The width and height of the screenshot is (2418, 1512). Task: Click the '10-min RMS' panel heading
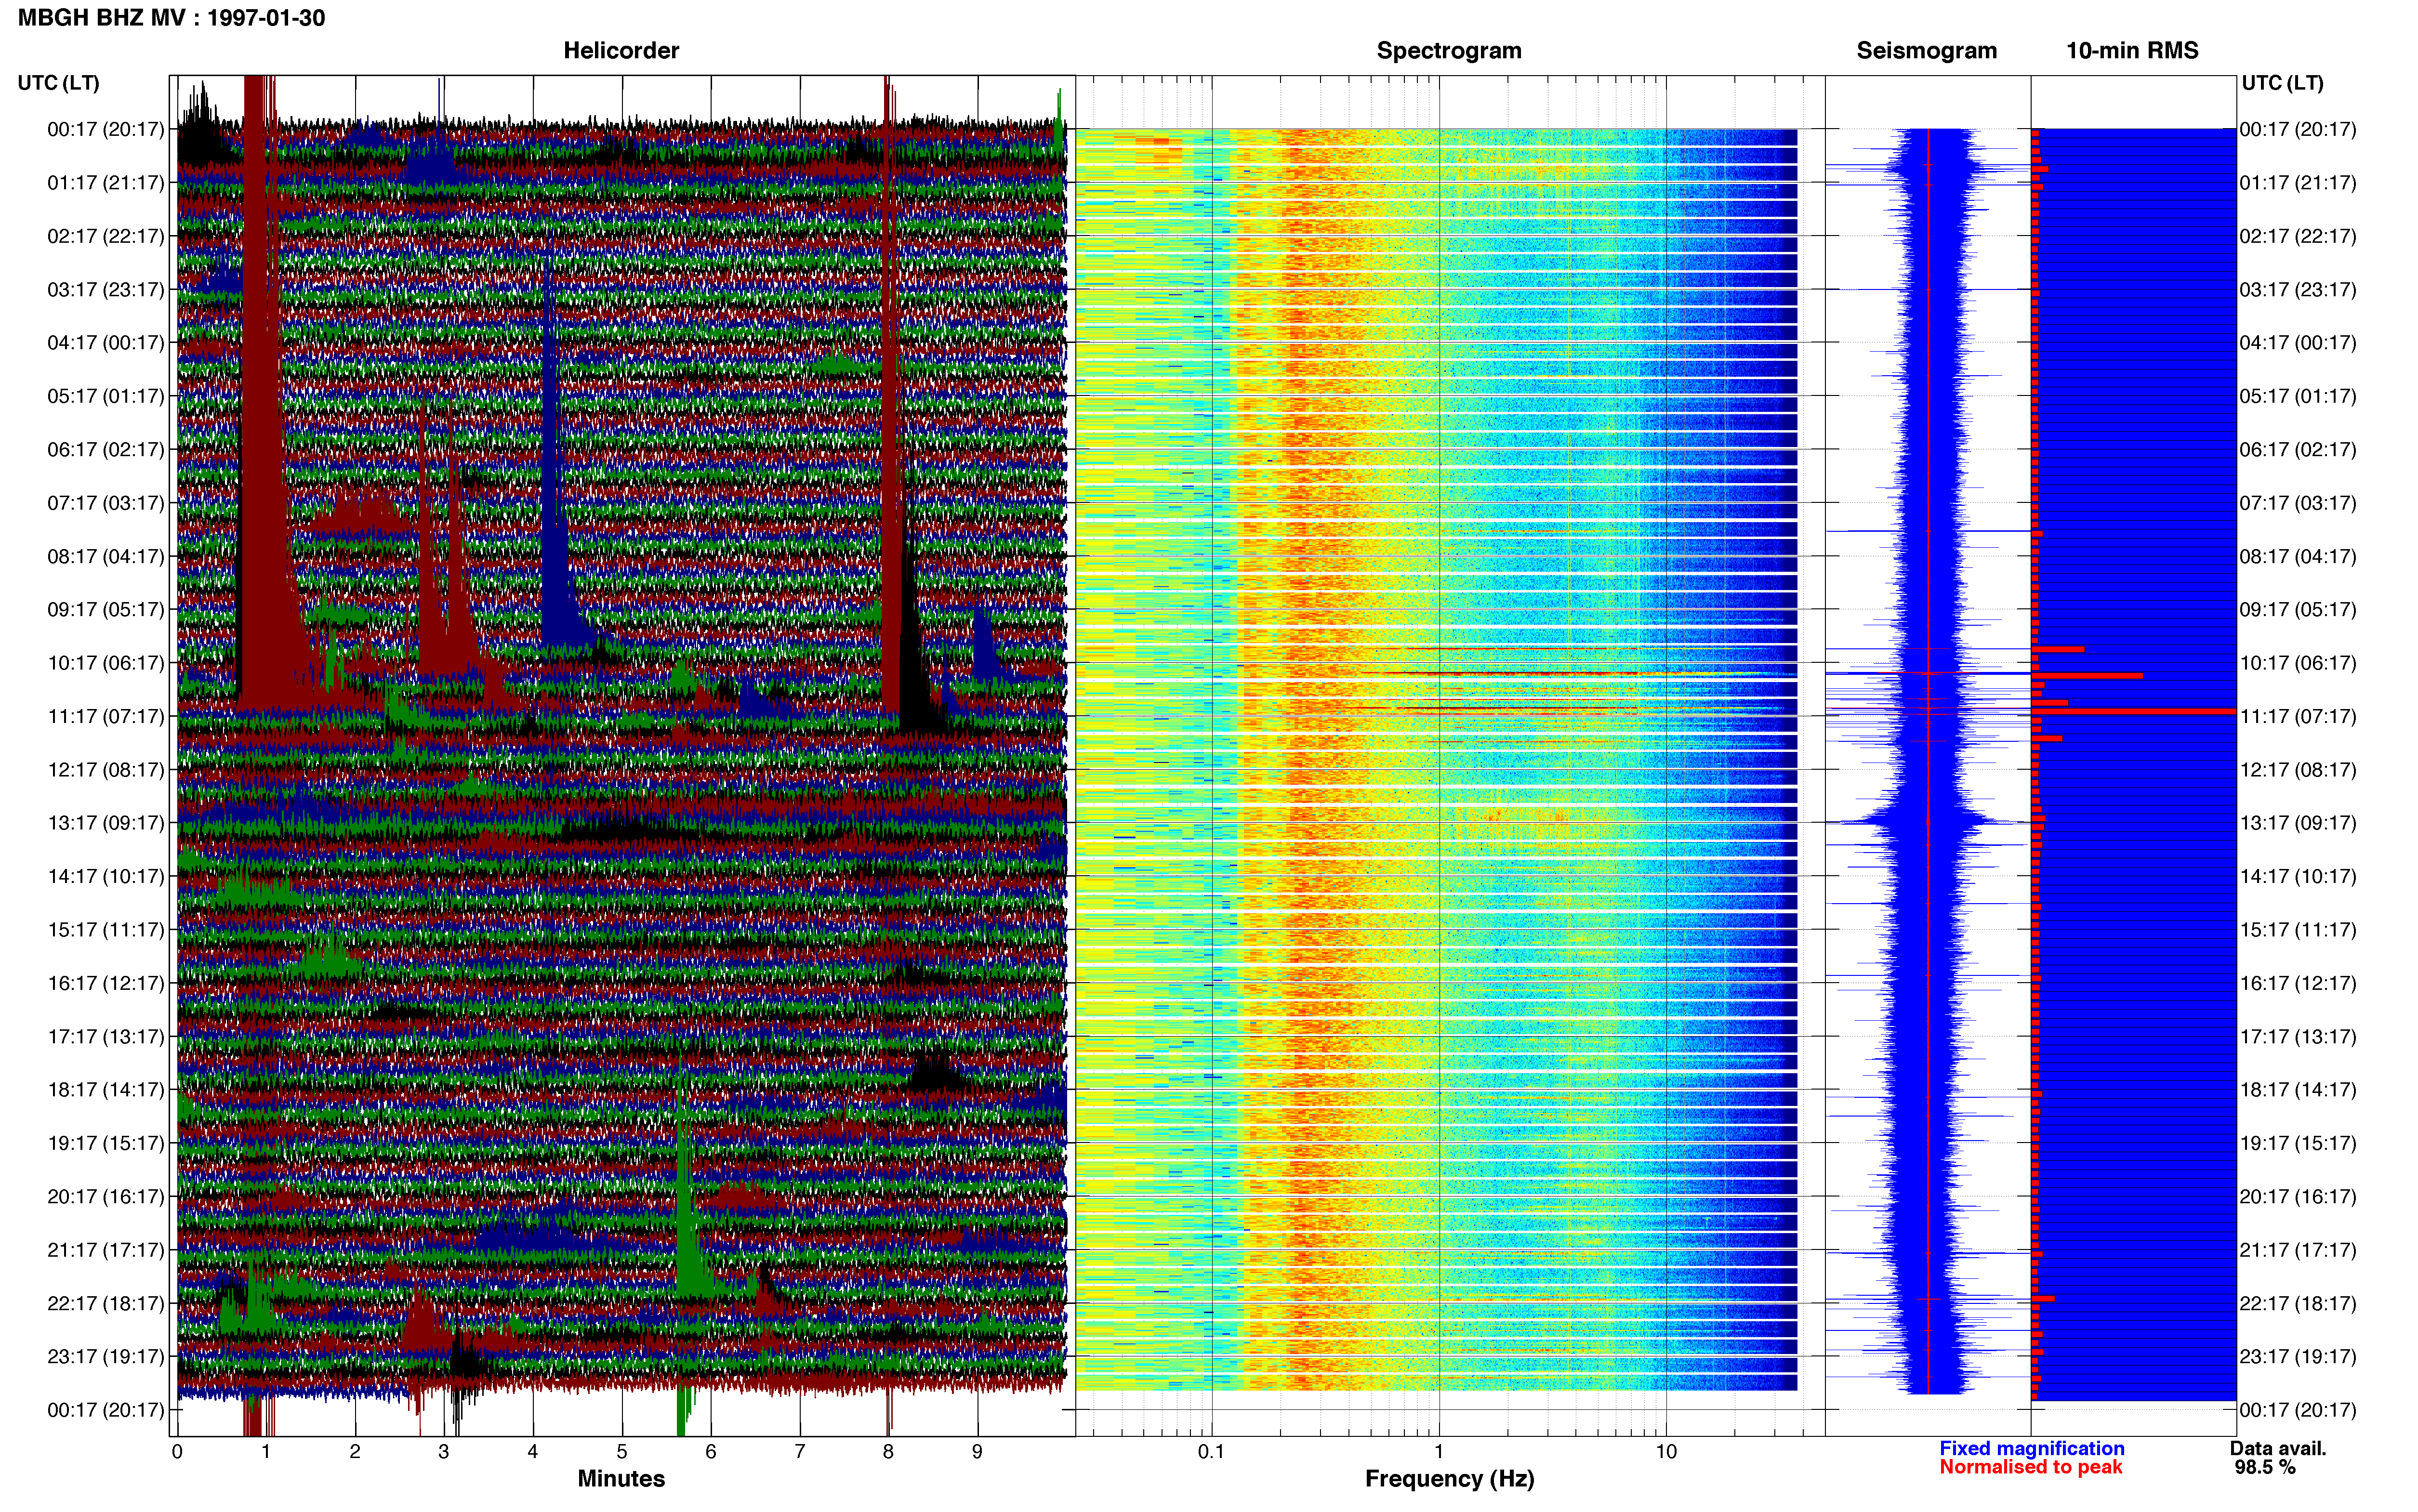click(2132, 50)
